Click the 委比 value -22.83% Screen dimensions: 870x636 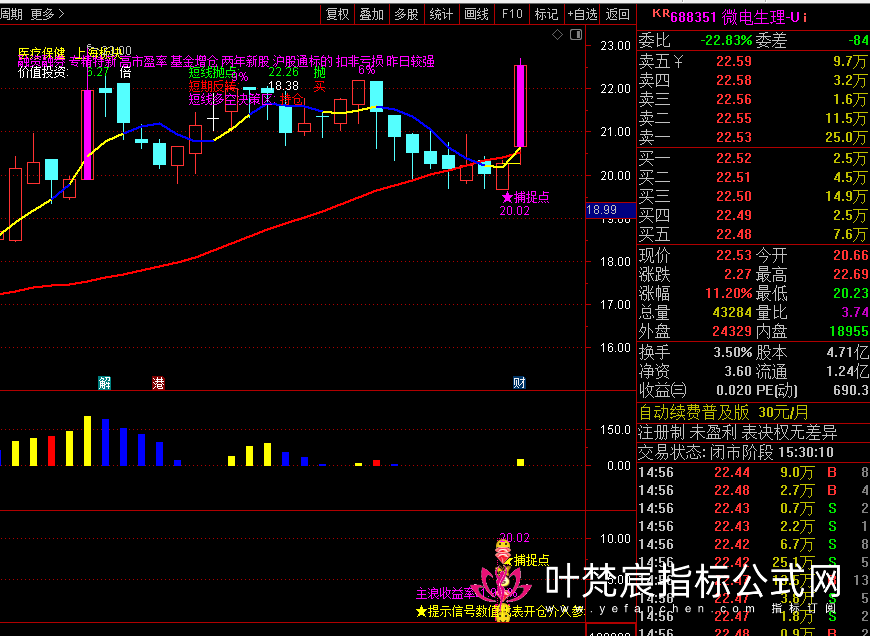point(726,40)
